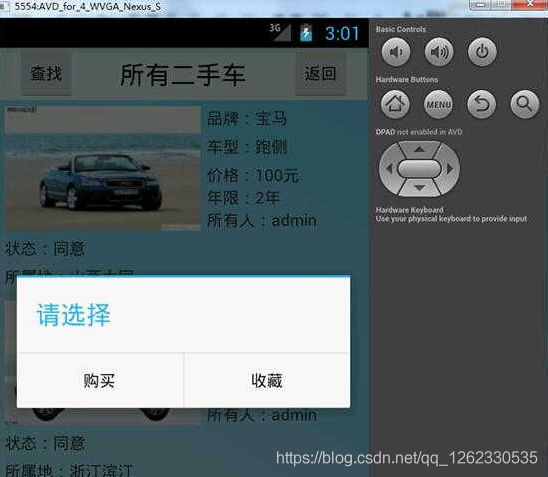Click the 品牌：宝马 text
Image resolution: width=548 pixels, height=477 pixels.
tap(247, 118)
